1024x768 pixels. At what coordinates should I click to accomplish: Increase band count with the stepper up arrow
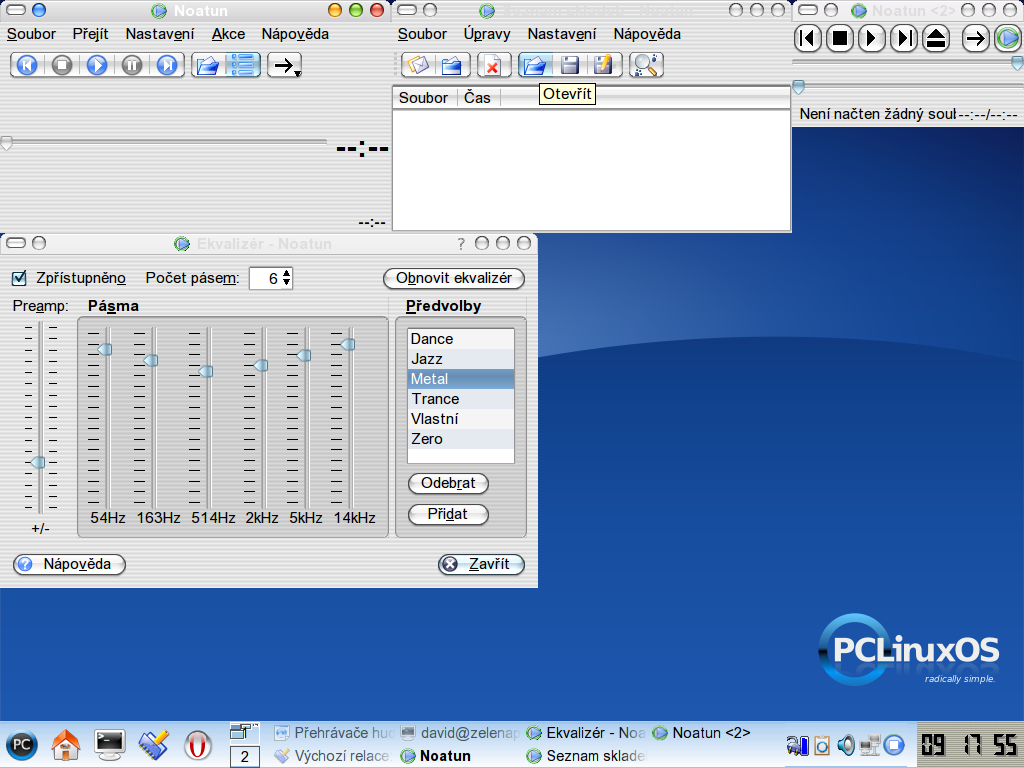click(x=286, y=273)
